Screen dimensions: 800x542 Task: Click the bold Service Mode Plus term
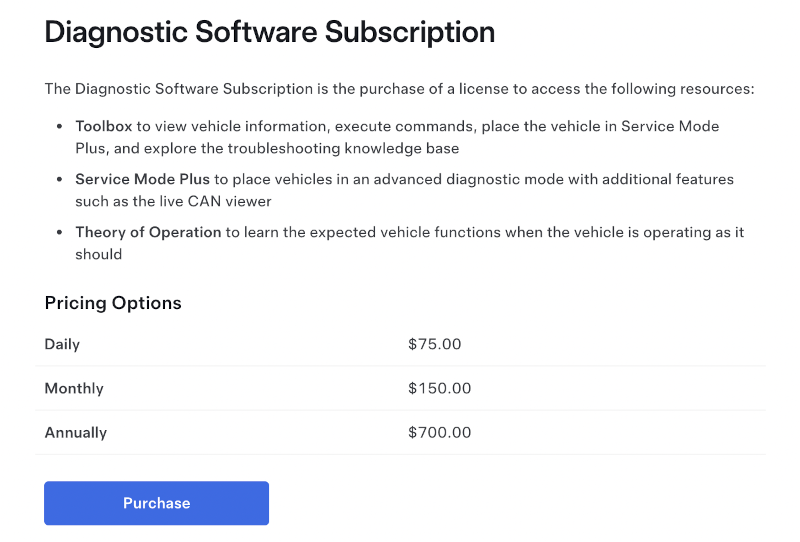(142, 179)
